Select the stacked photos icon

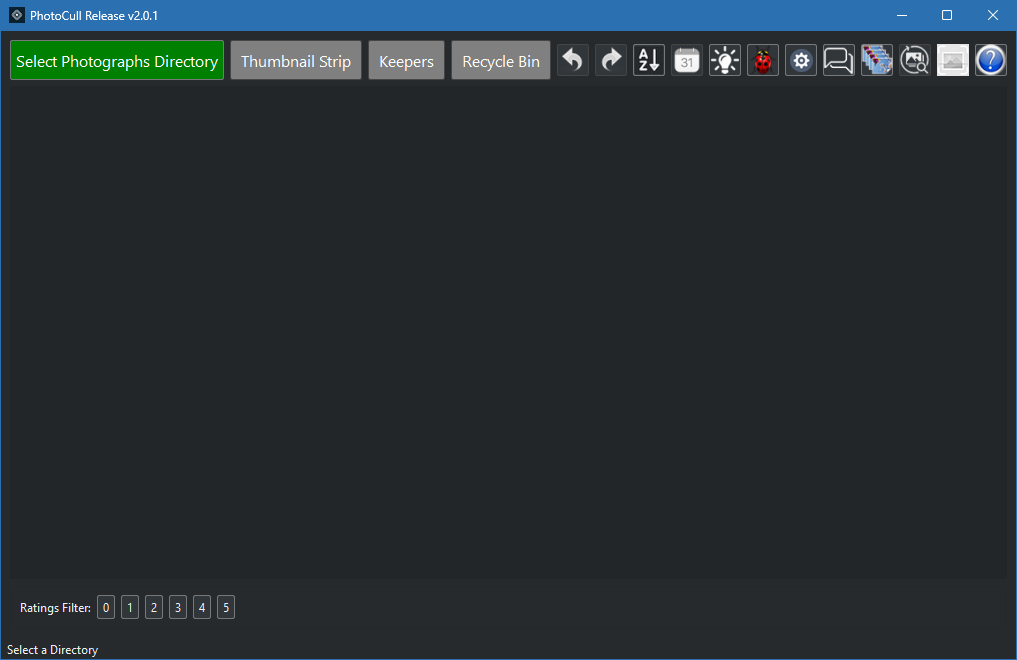point(876,60)
